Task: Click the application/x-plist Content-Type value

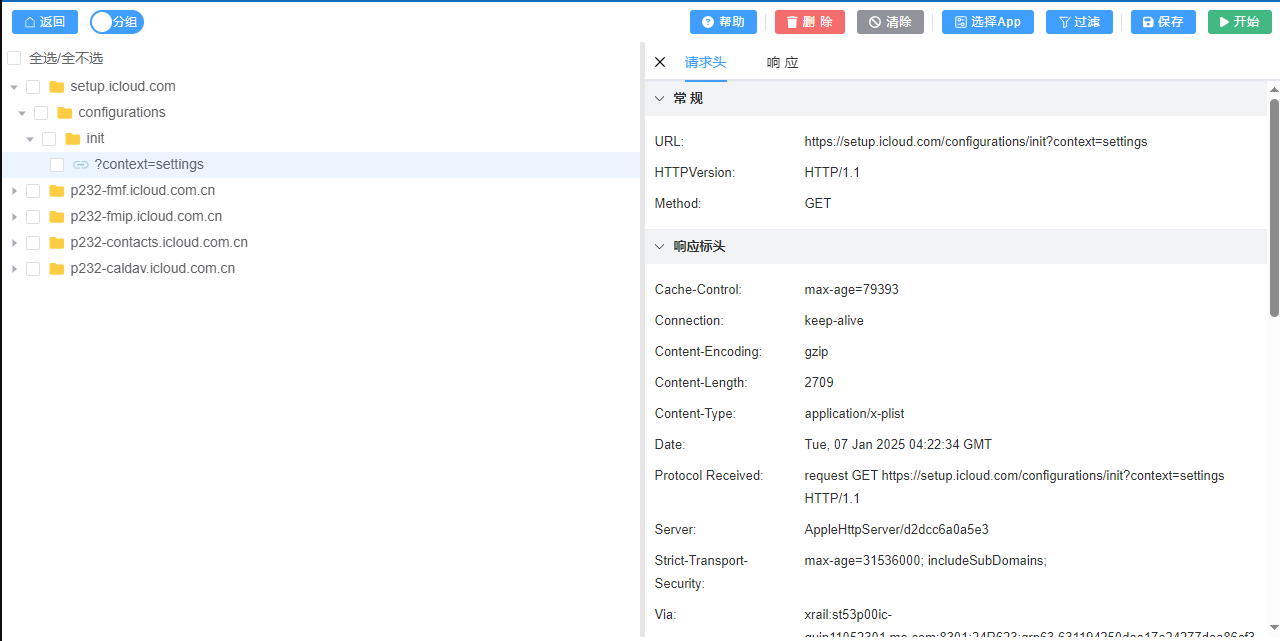Action: point(855,414)
